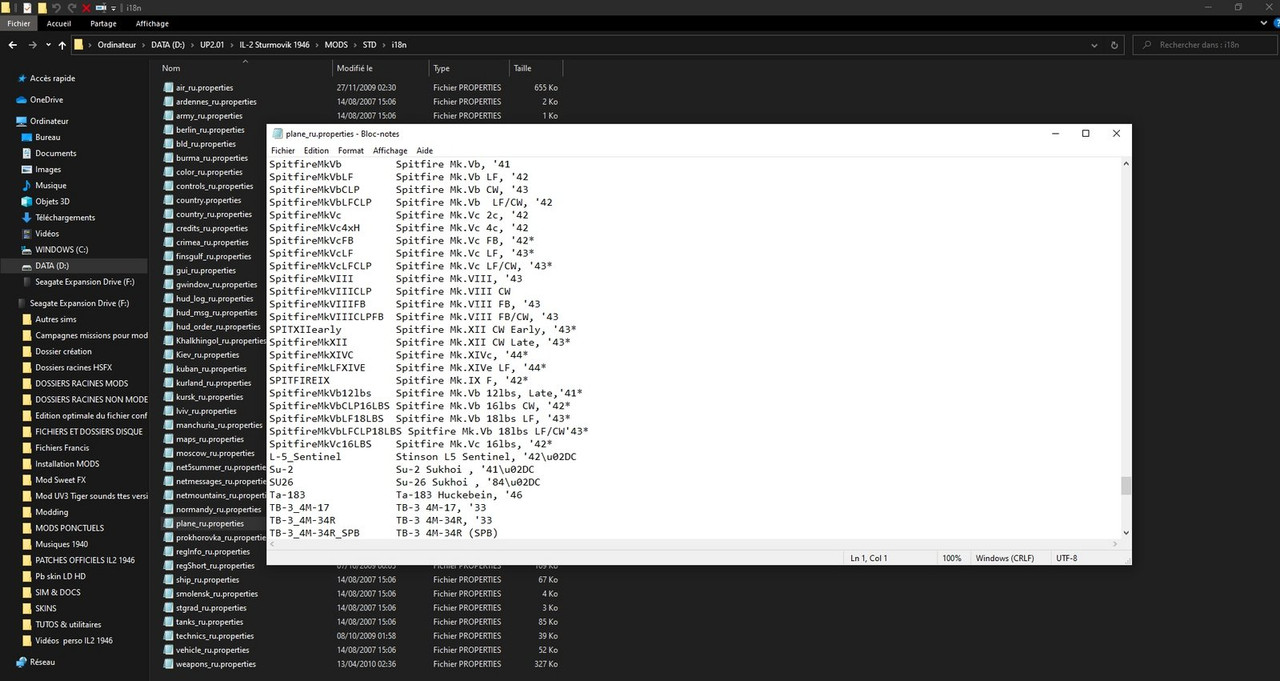Click UP2.01 in the address path
Viewport: 1280px width, 681px height.
point(212,45)
